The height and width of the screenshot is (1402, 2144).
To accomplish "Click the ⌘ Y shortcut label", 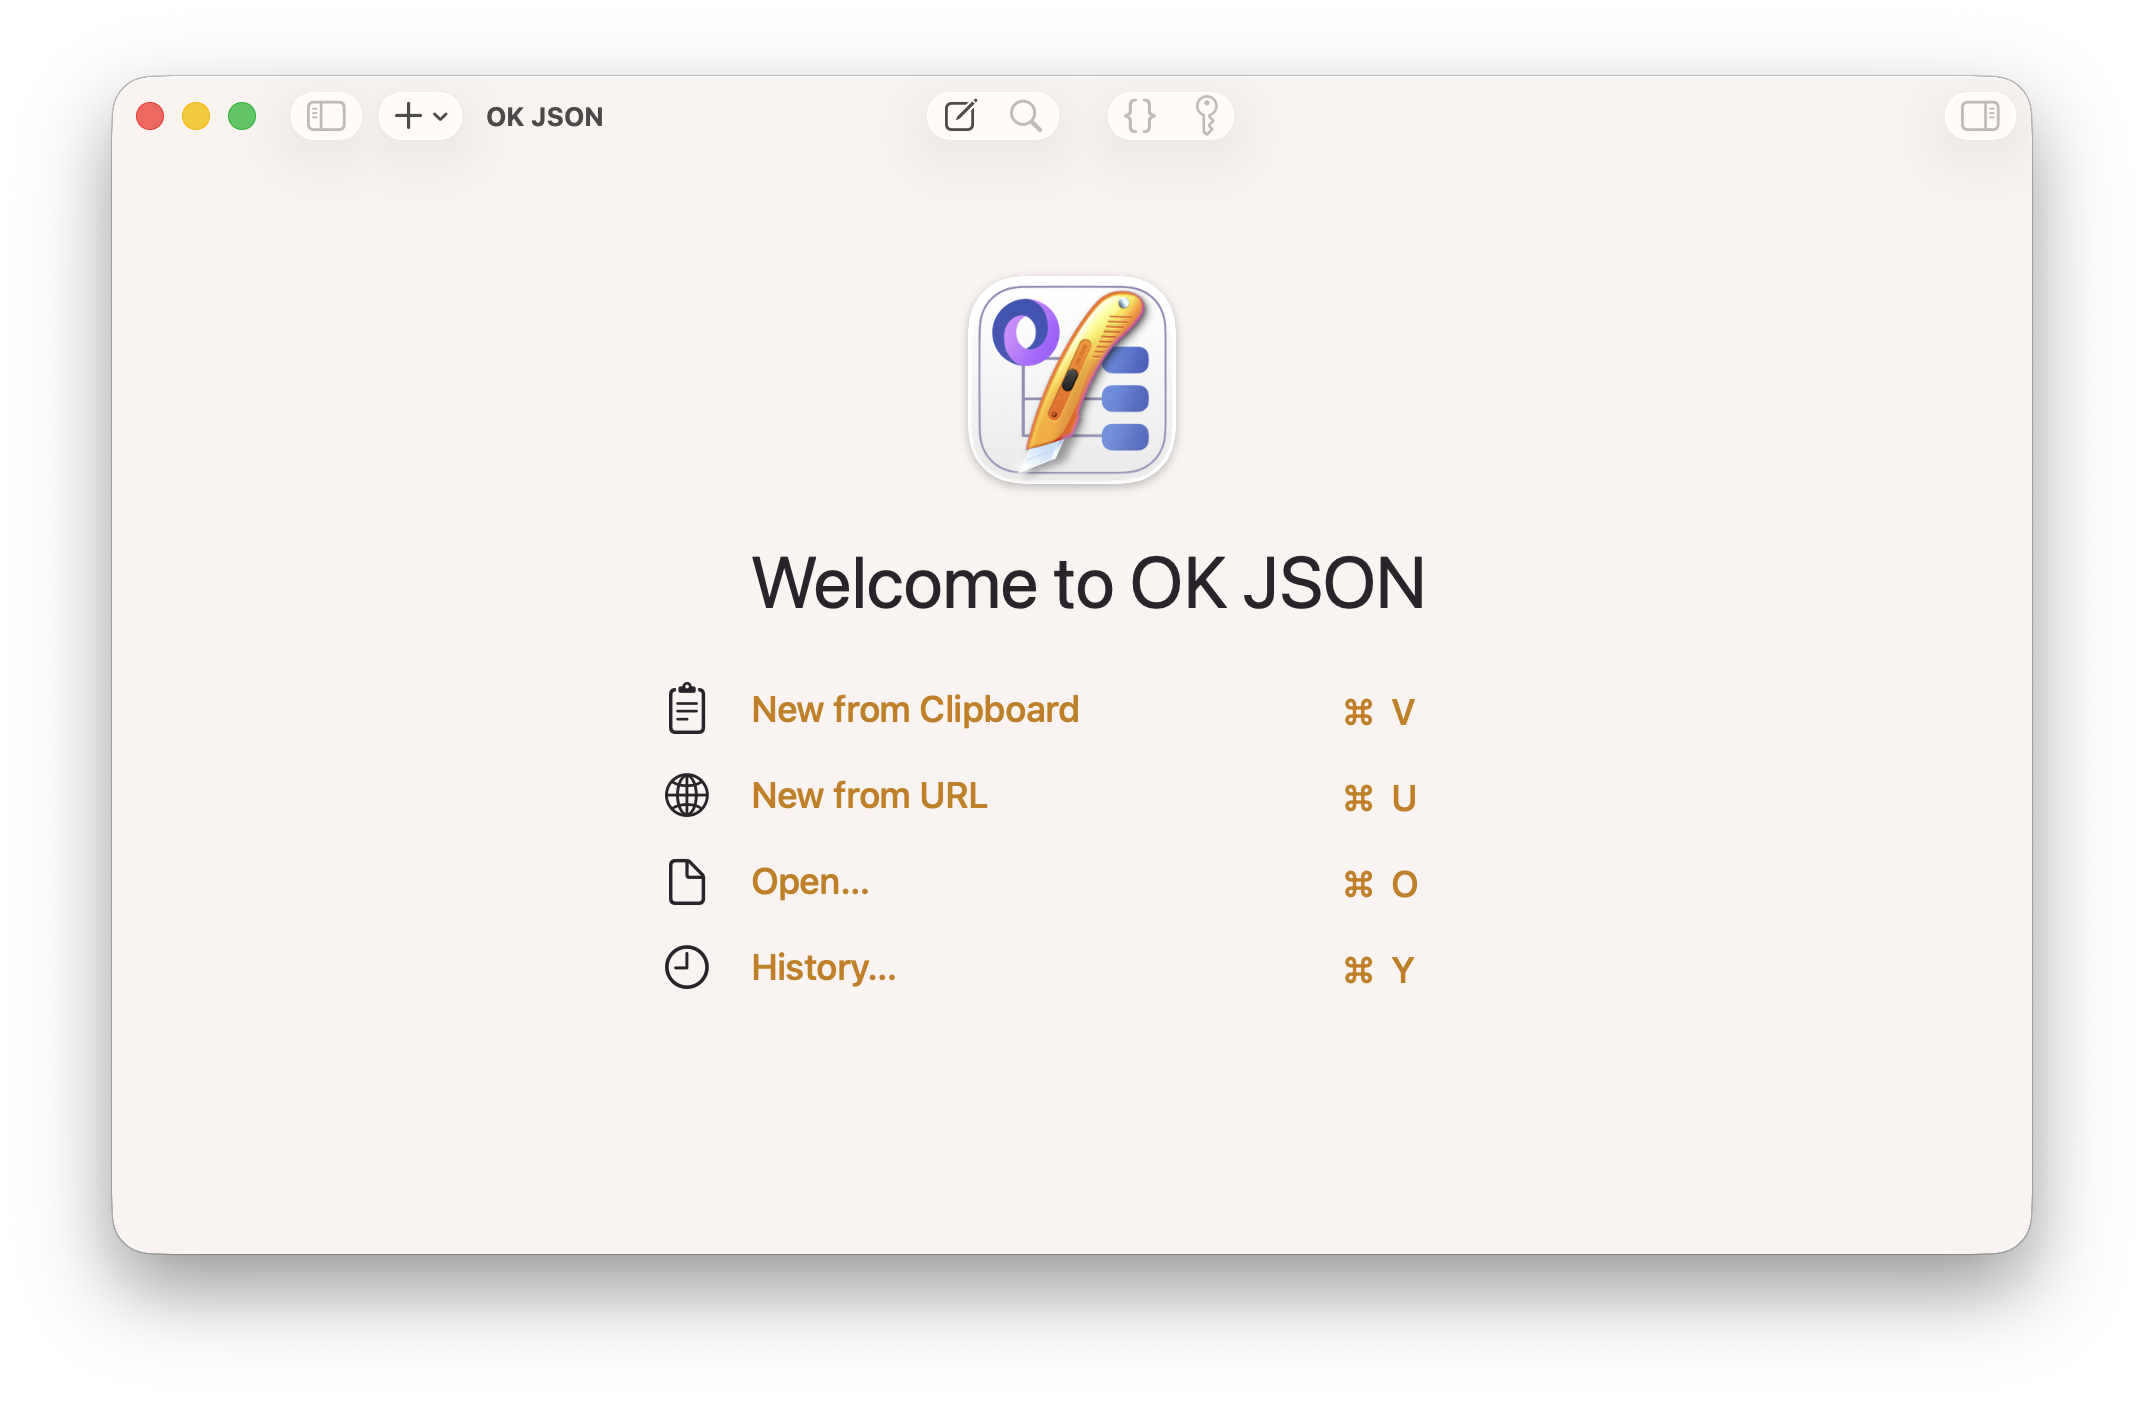I will (1379, 970).
